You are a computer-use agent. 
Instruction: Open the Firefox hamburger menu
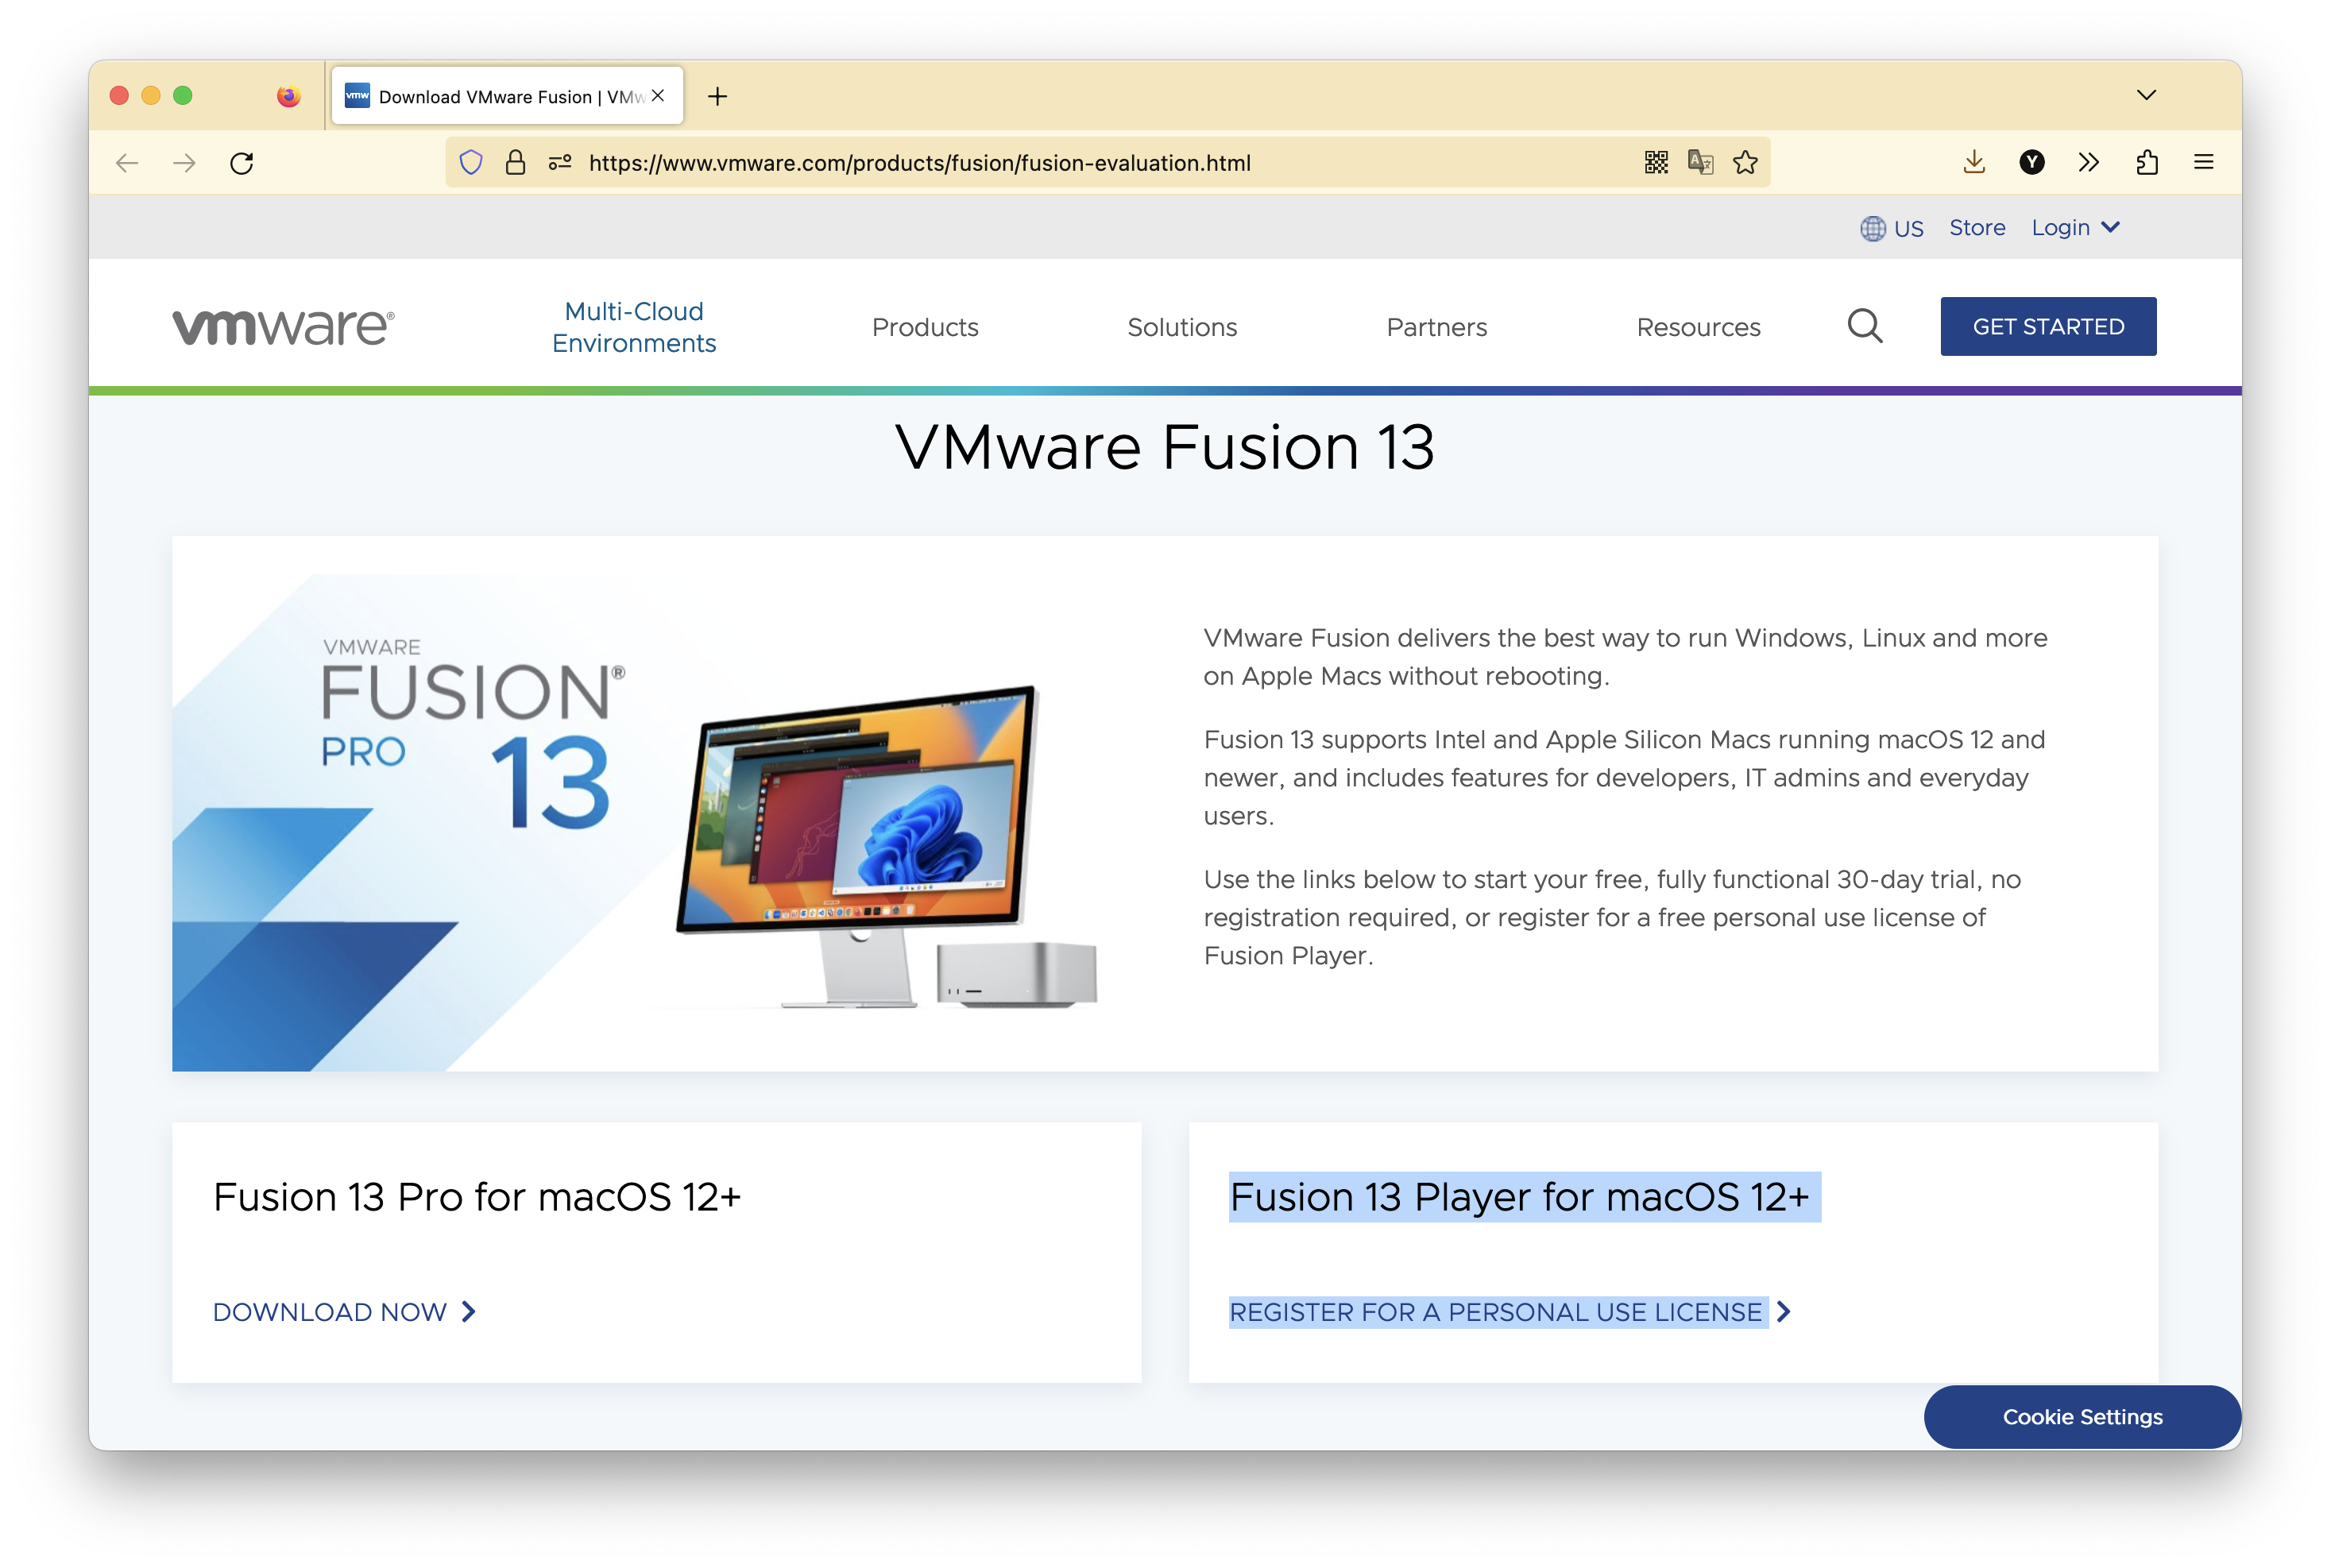coord(2203,163)
